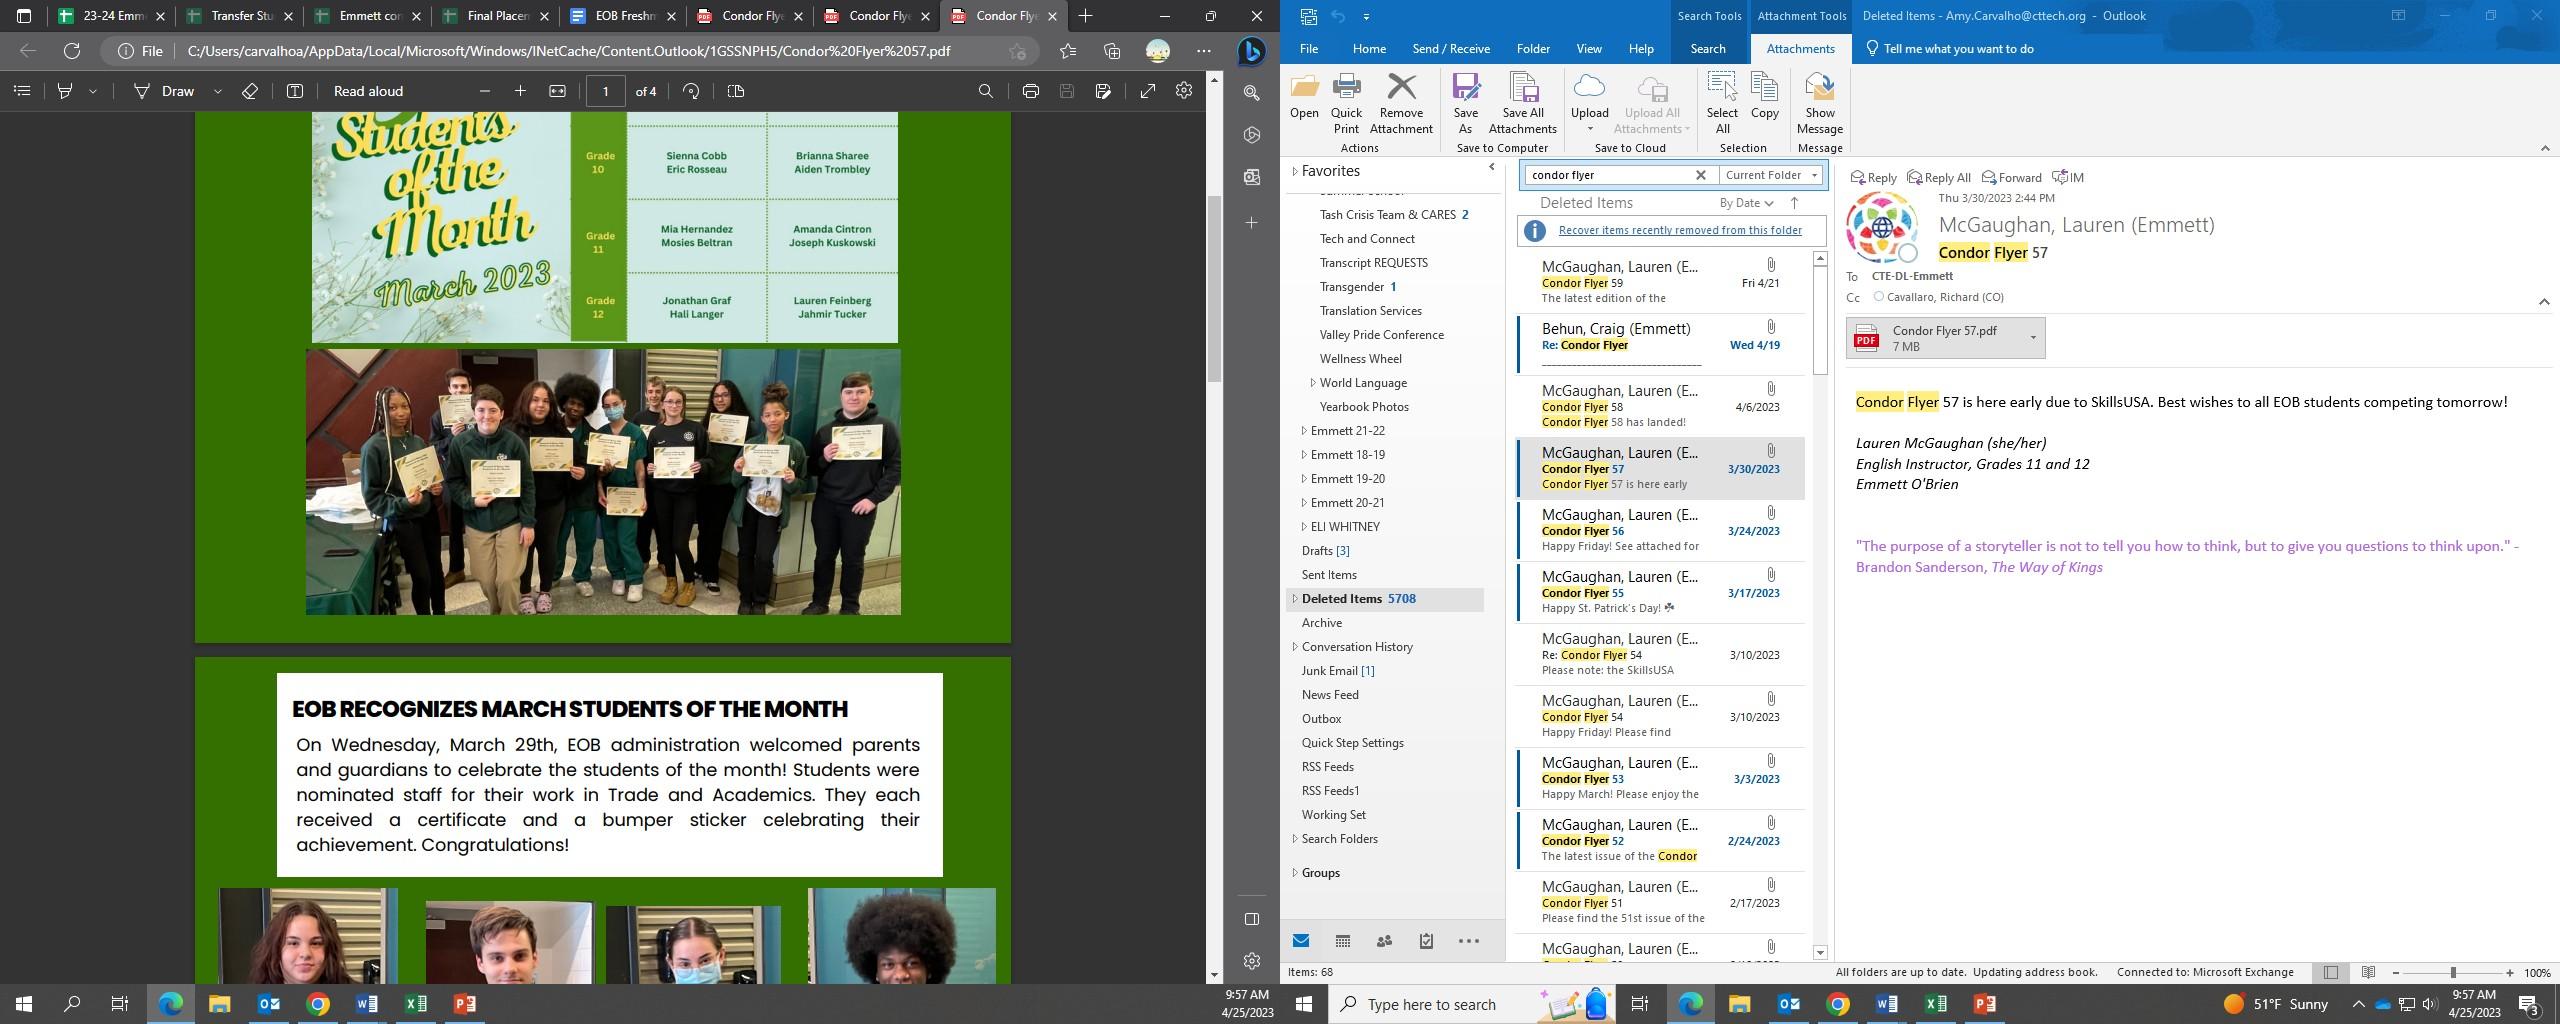Expand the ELI WHITNEY folder

pyautogui.click(x=1304, y=527)
